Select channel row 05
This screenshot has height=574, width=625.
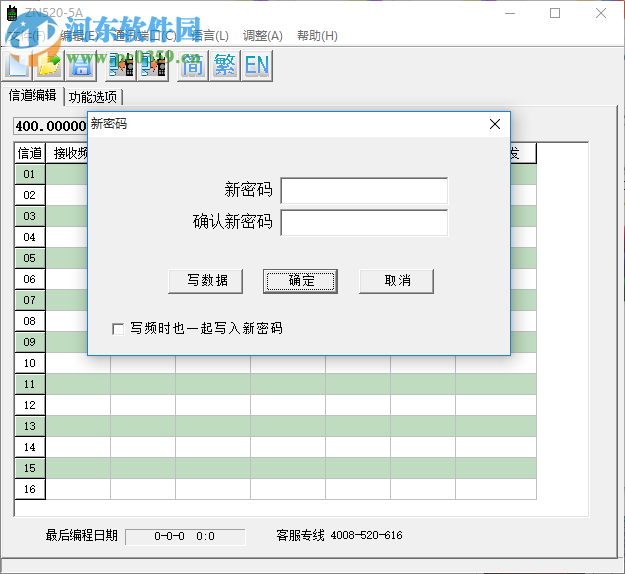point(29,258)
